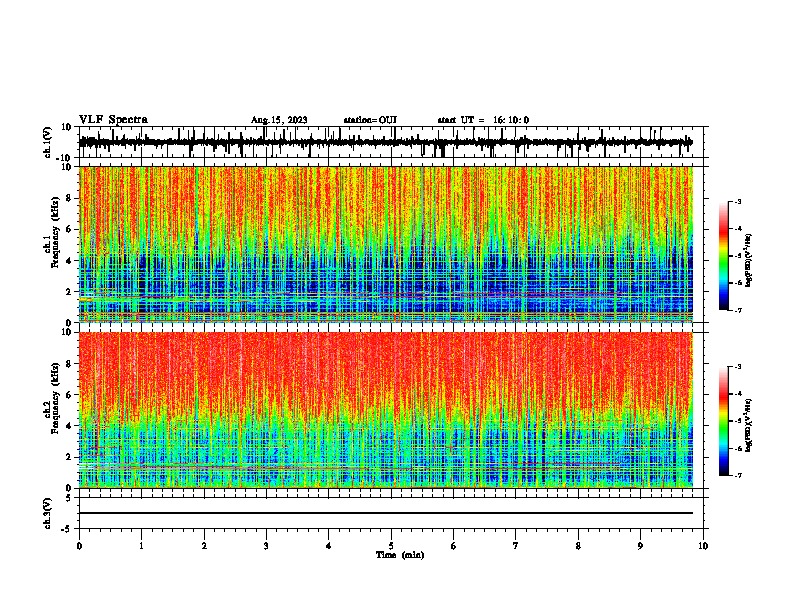Click the ch.1 voltage waveform trace panel

coord(393,142)
